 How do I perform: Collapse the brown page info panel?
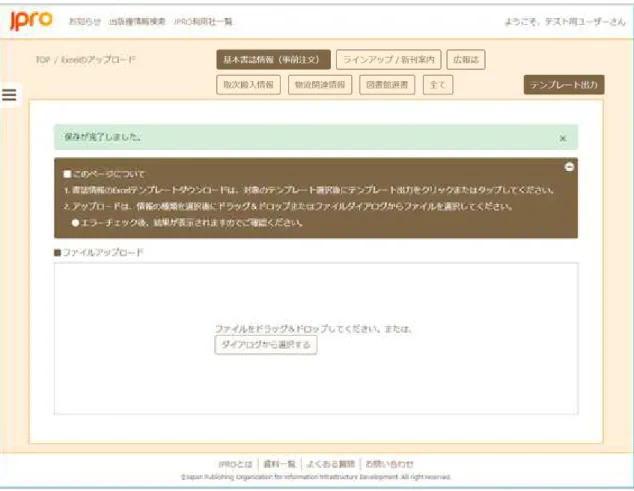click(x=569, y=167)
